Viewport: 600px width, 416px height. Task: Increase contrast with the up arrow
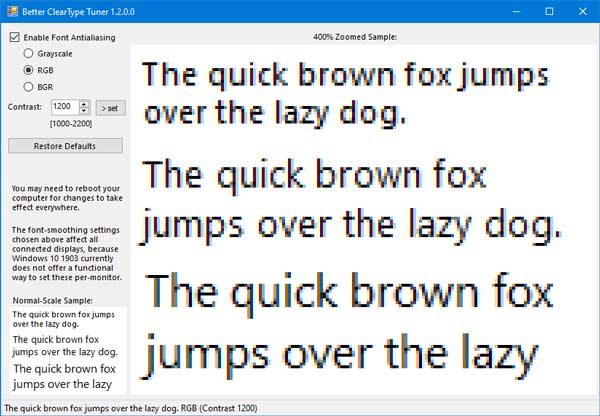[84, 103]
